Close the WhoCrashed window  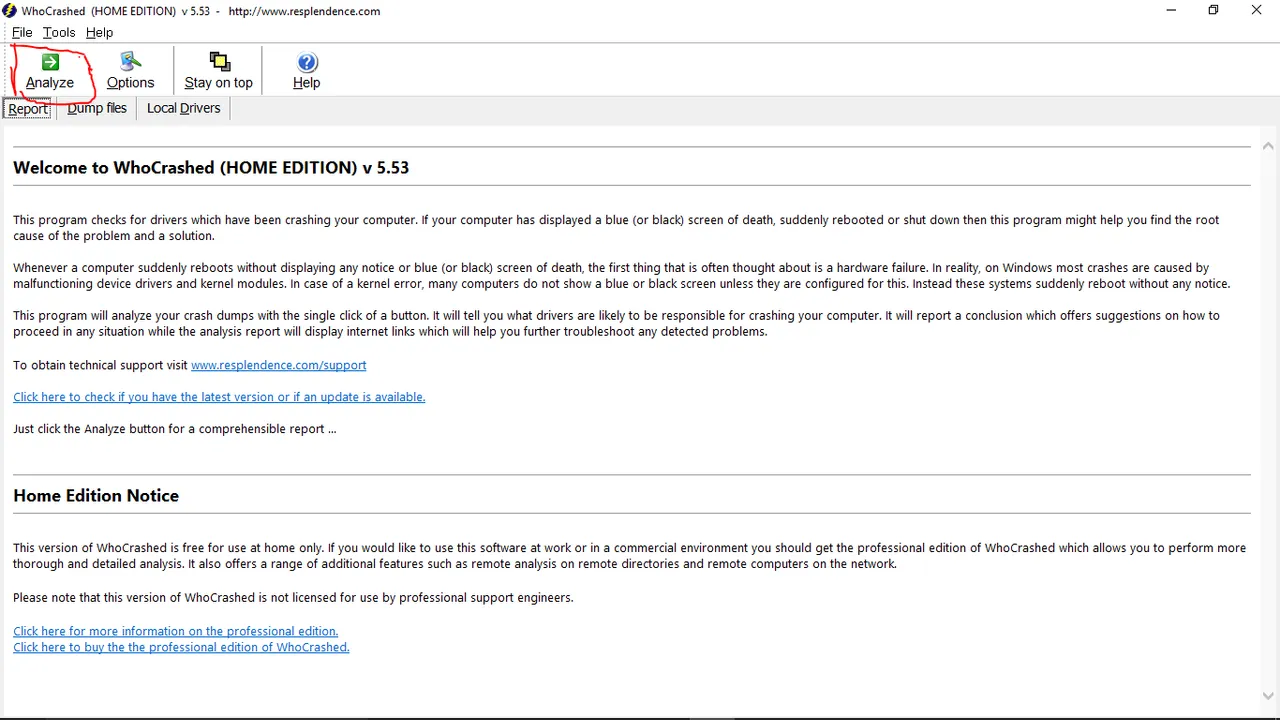pyautogui.click(x=1257, y=11)
